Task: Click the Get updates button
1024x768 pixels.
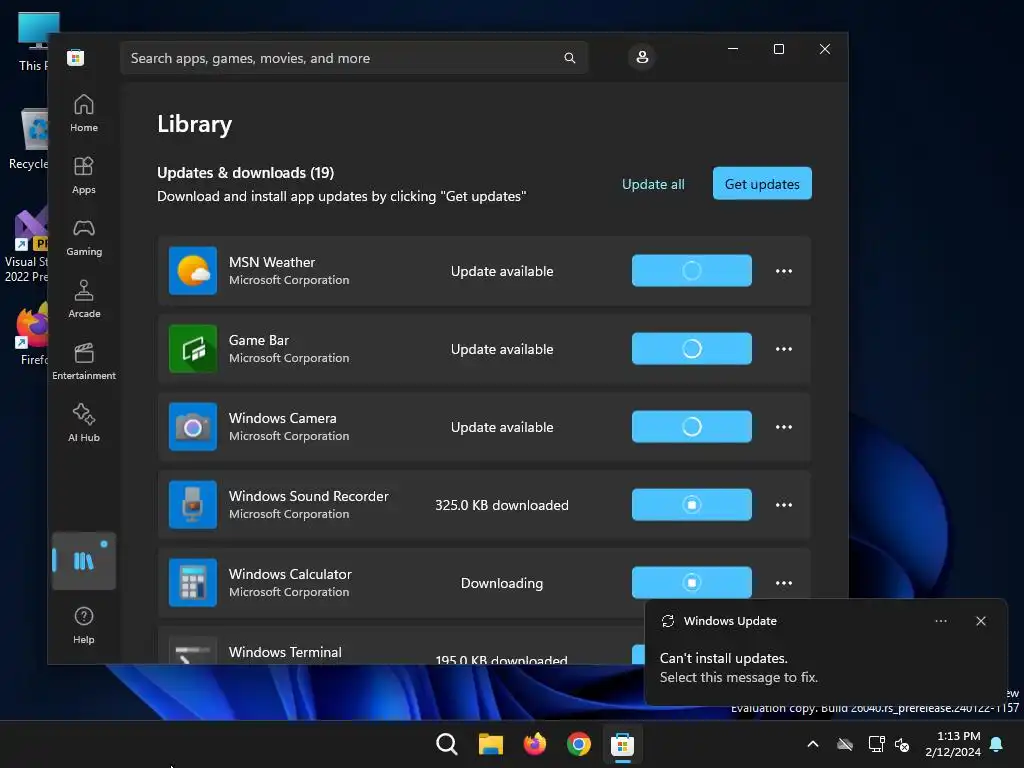Action: [762, 184]
